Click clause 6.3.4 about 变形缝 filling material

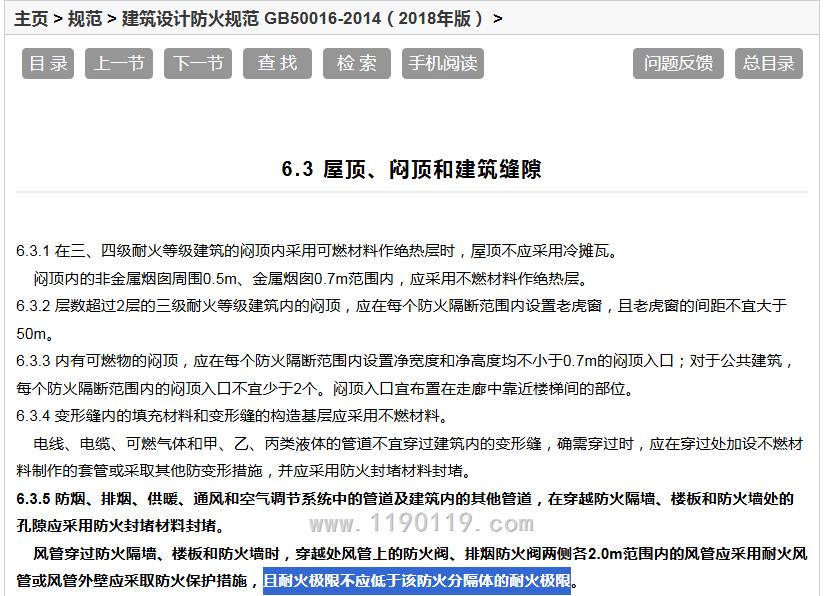(232, 416)
